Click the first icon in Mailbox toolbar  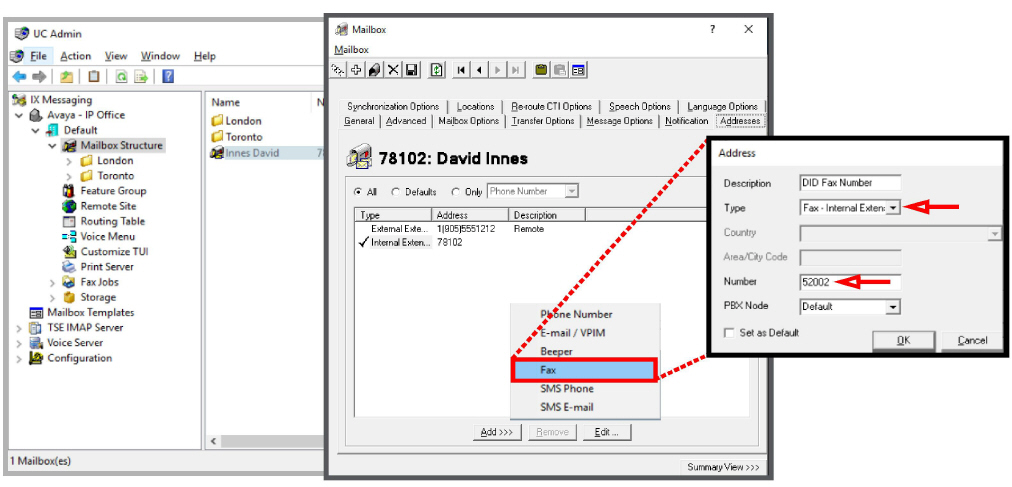(x=338, y=70)
